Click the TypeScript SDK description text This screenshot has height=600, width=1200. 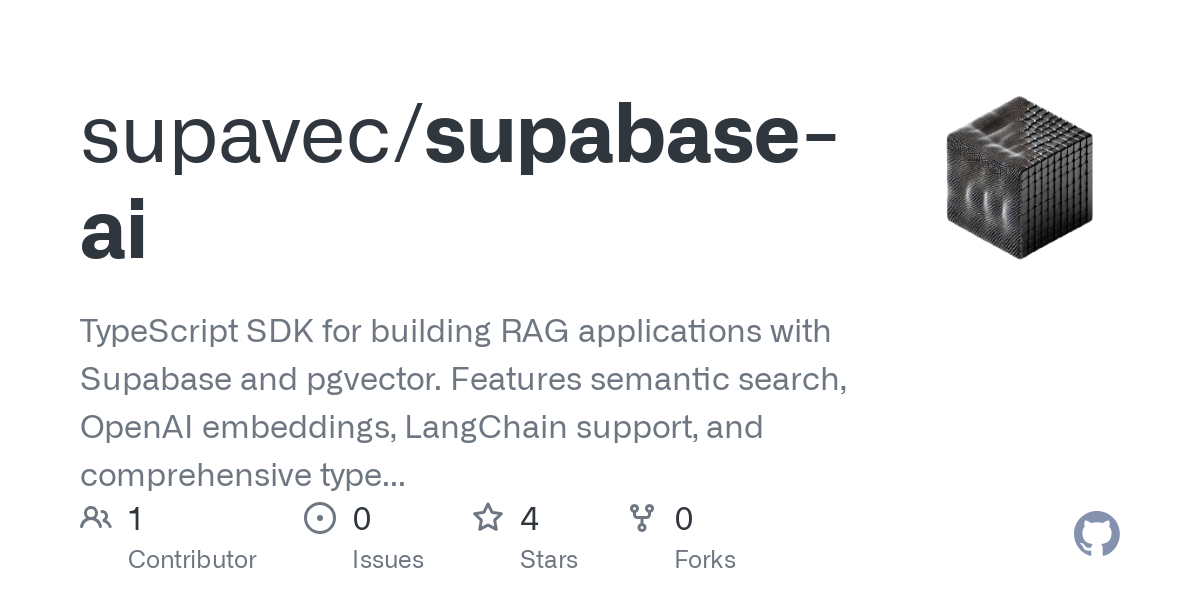[464, 403]
